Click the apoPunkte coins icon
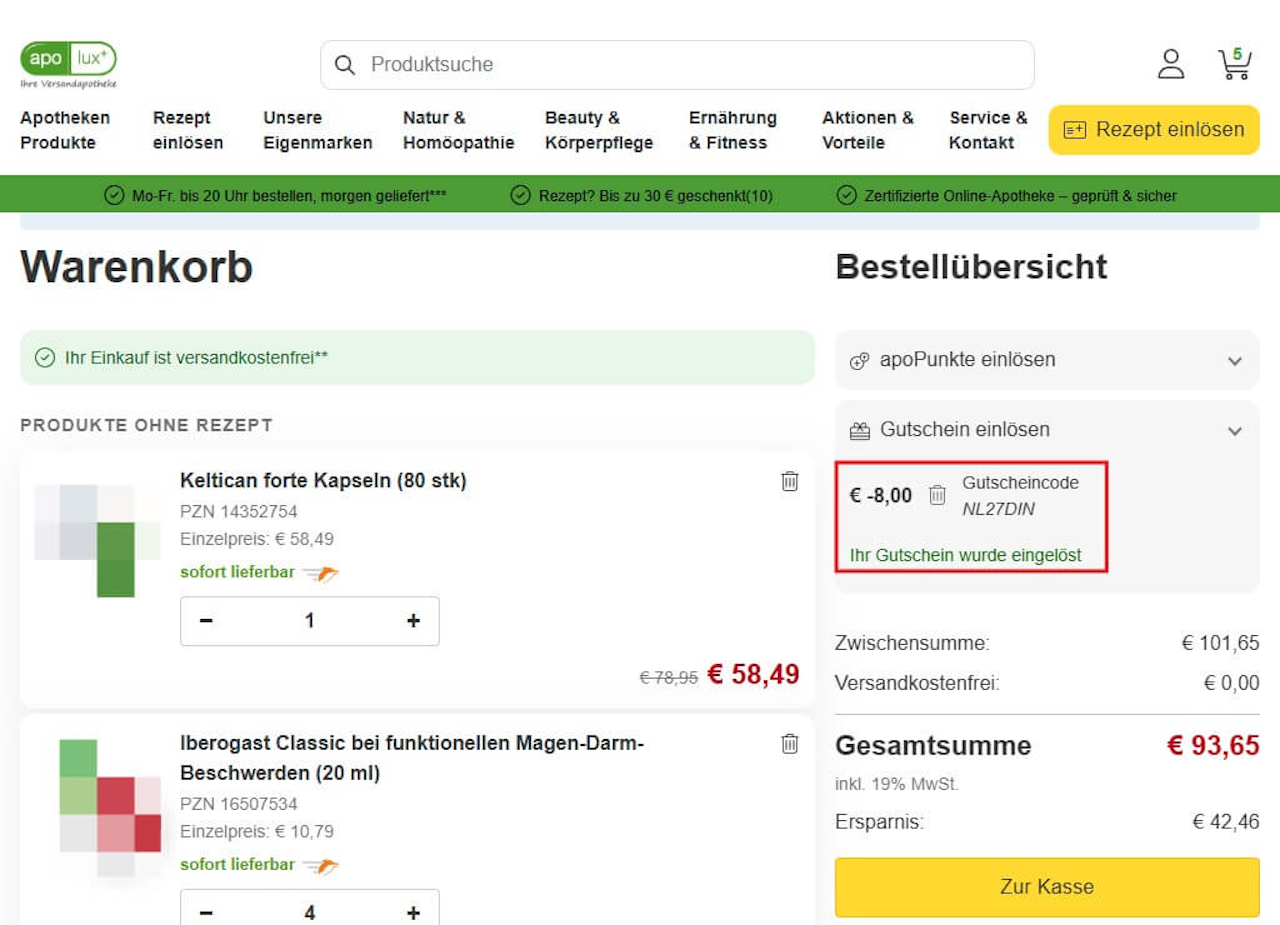The width and height of the screenshot is (1280, 925). [x=859, y=361]
